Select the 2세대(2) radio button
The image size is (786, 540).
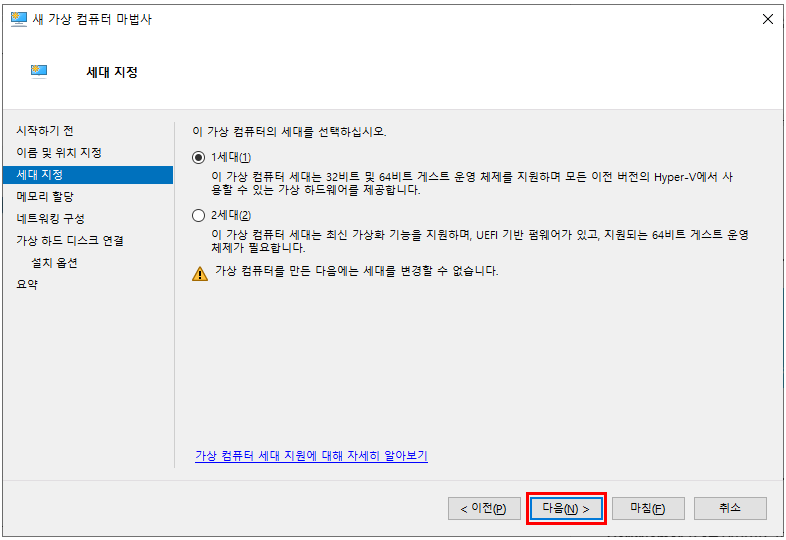click(x=199, y=216)
